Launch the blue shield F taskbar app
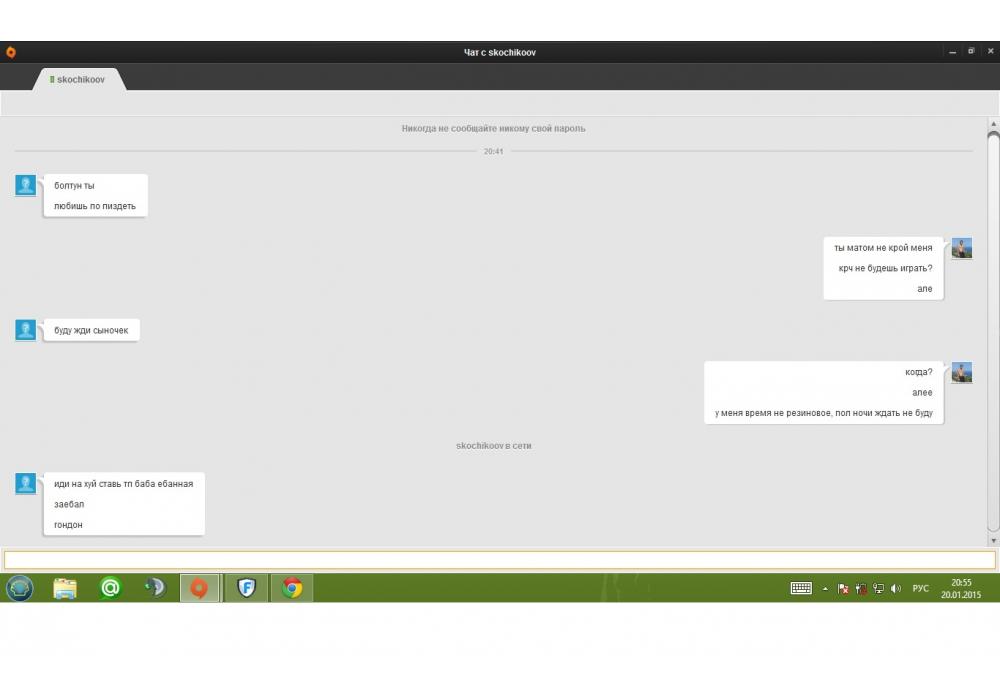This screenshot has width=1000, height=700. (x=246, y=588)
